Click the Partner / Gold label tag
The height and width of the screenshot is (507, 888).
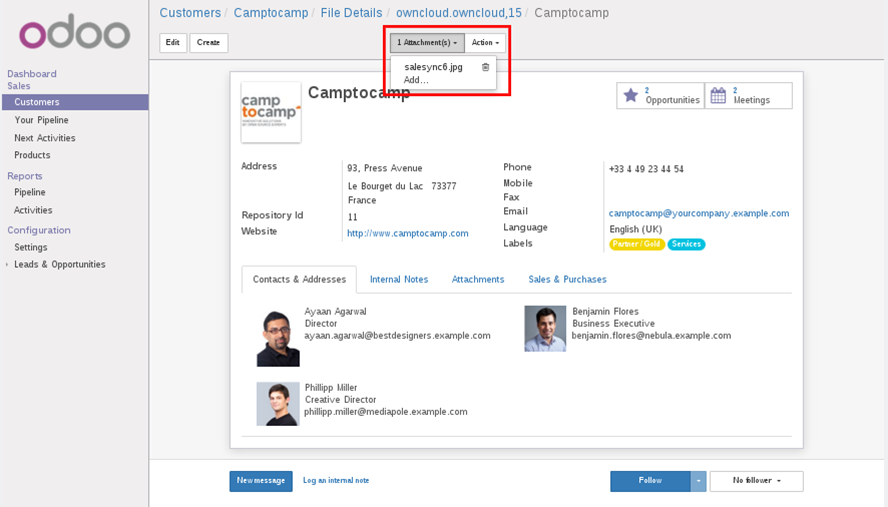pos(637,244)
